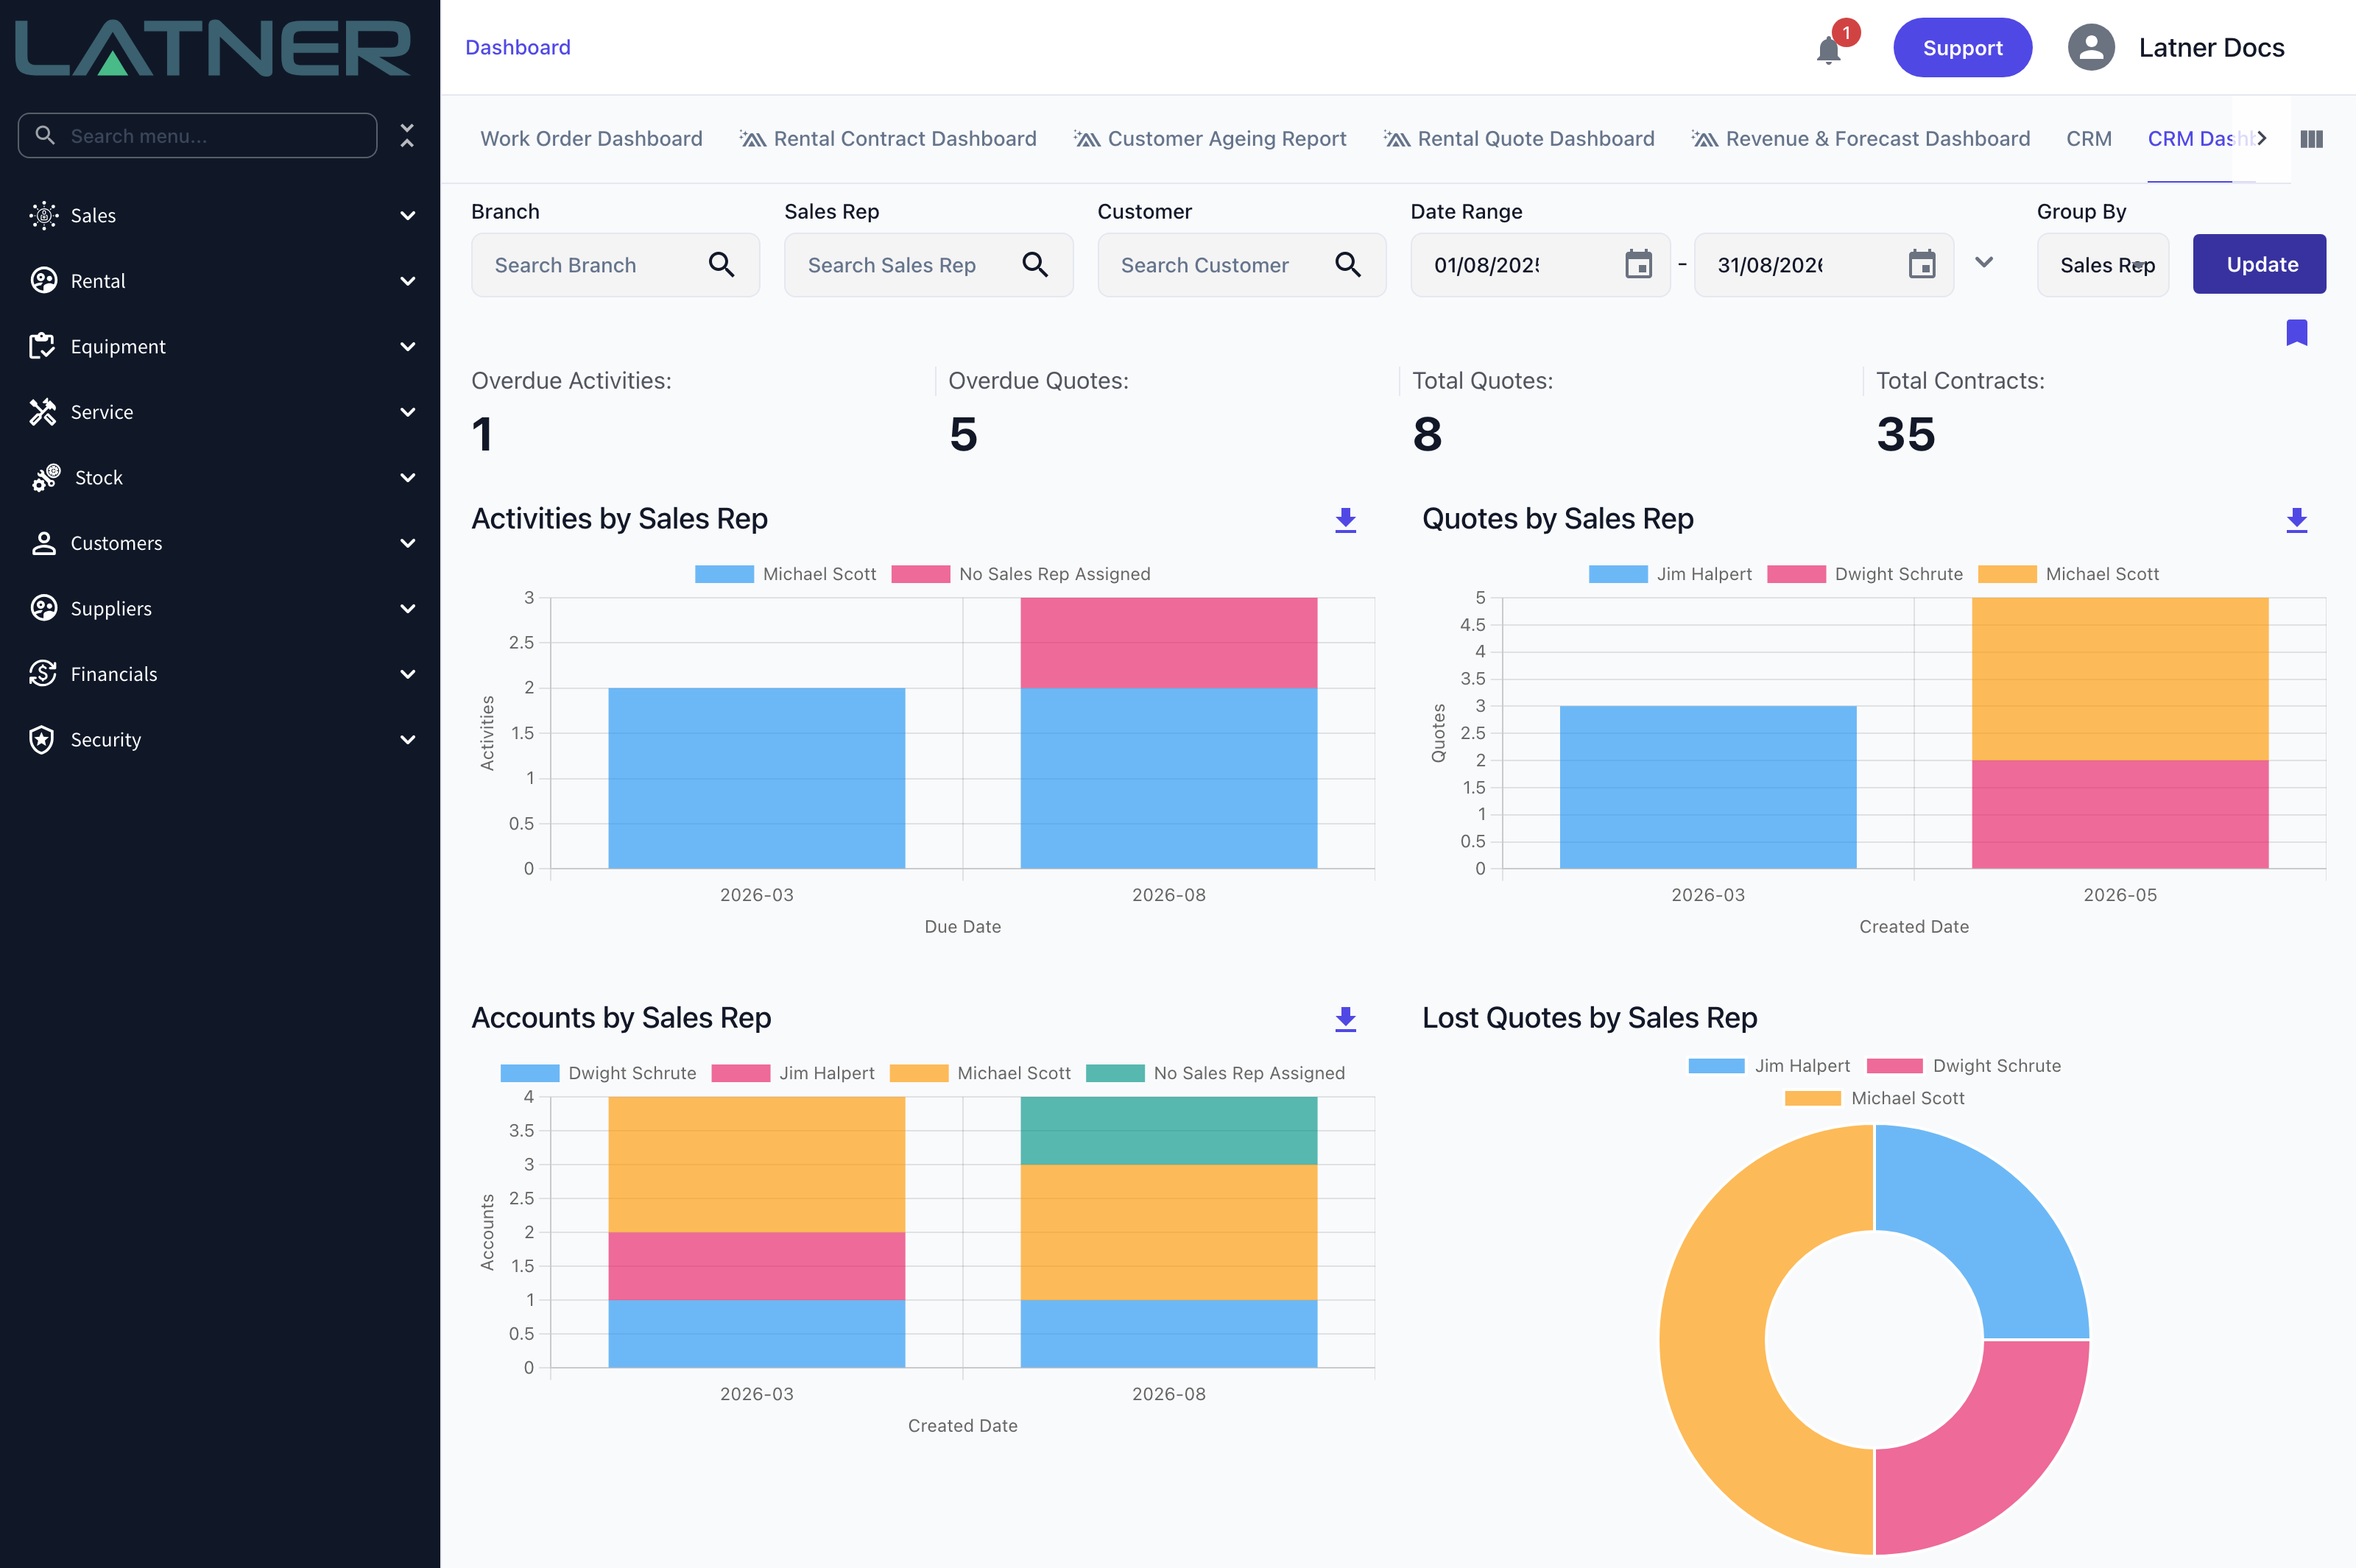Switch to the CRM tab
This screenshot has height=1568, width=2356.
(x=2089, y=139)
